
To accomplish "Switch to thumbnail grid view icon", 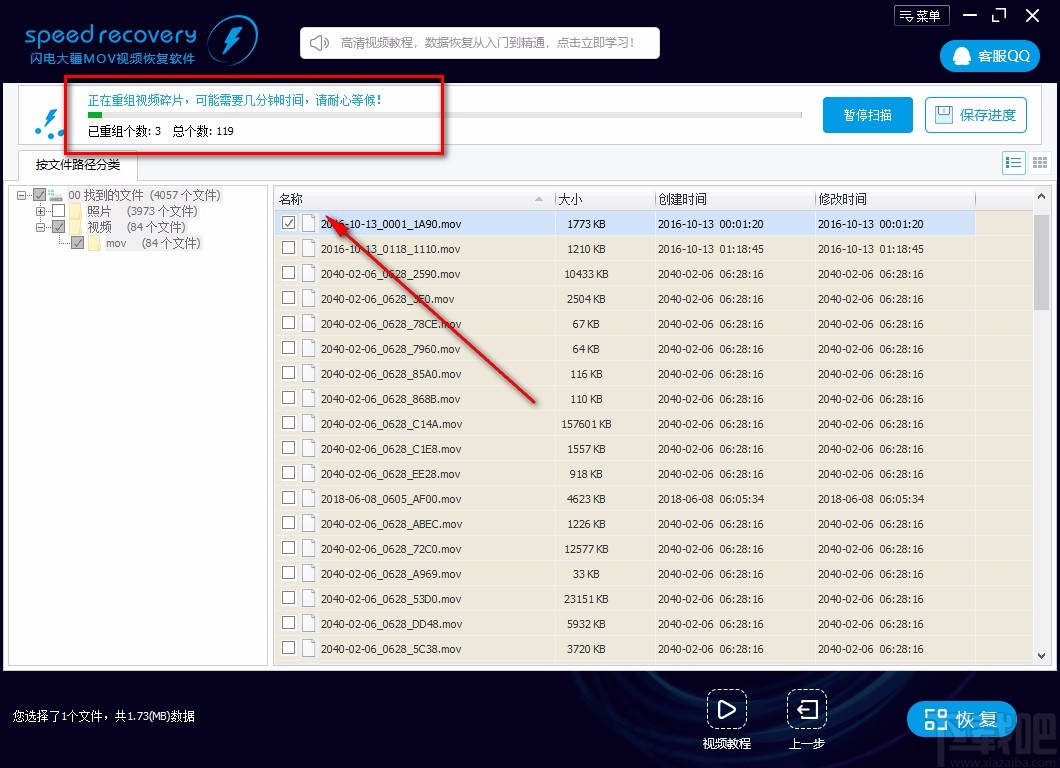I will tap(1039, 163).
